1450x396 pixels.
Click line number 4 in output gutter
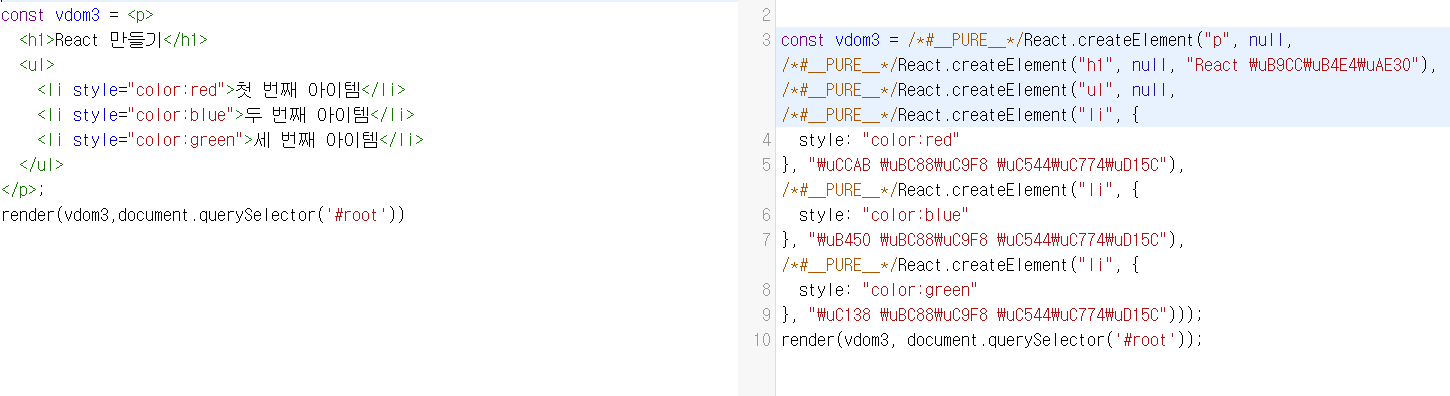point(766,140)
